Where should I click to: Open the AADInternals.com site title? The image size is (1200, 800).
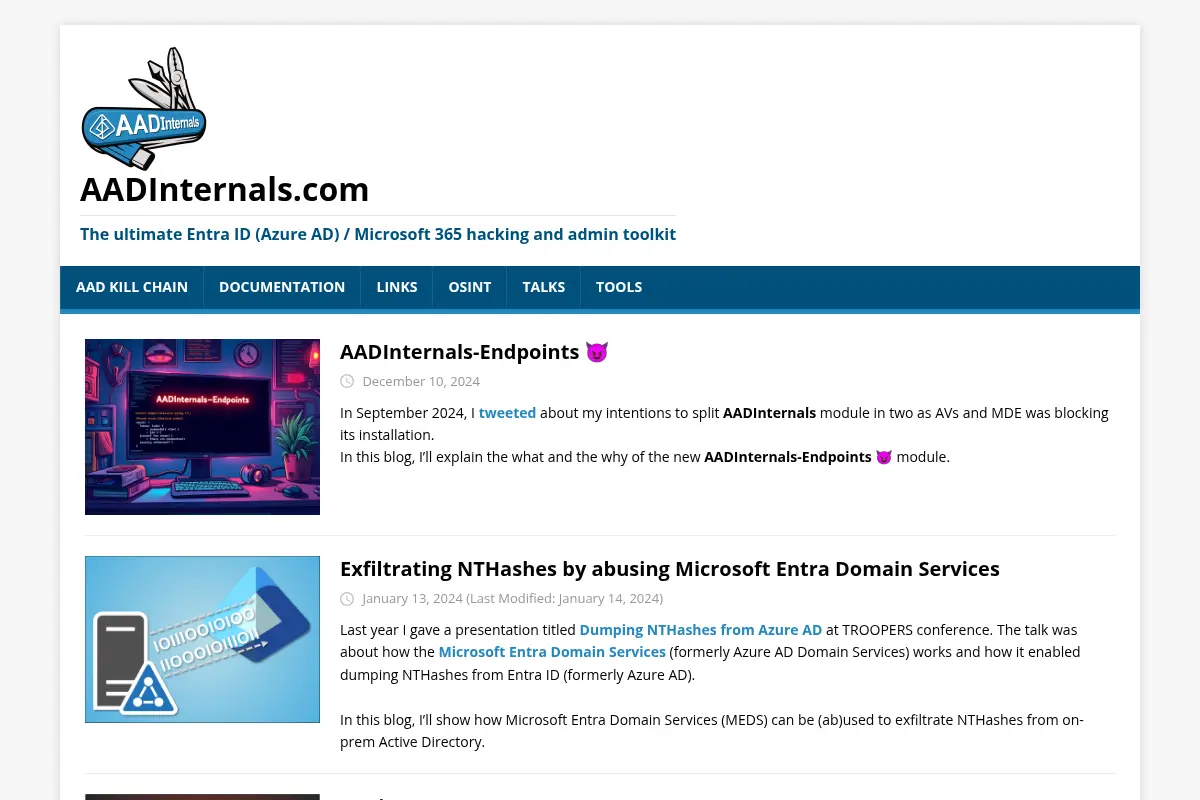tap(225, 189)
